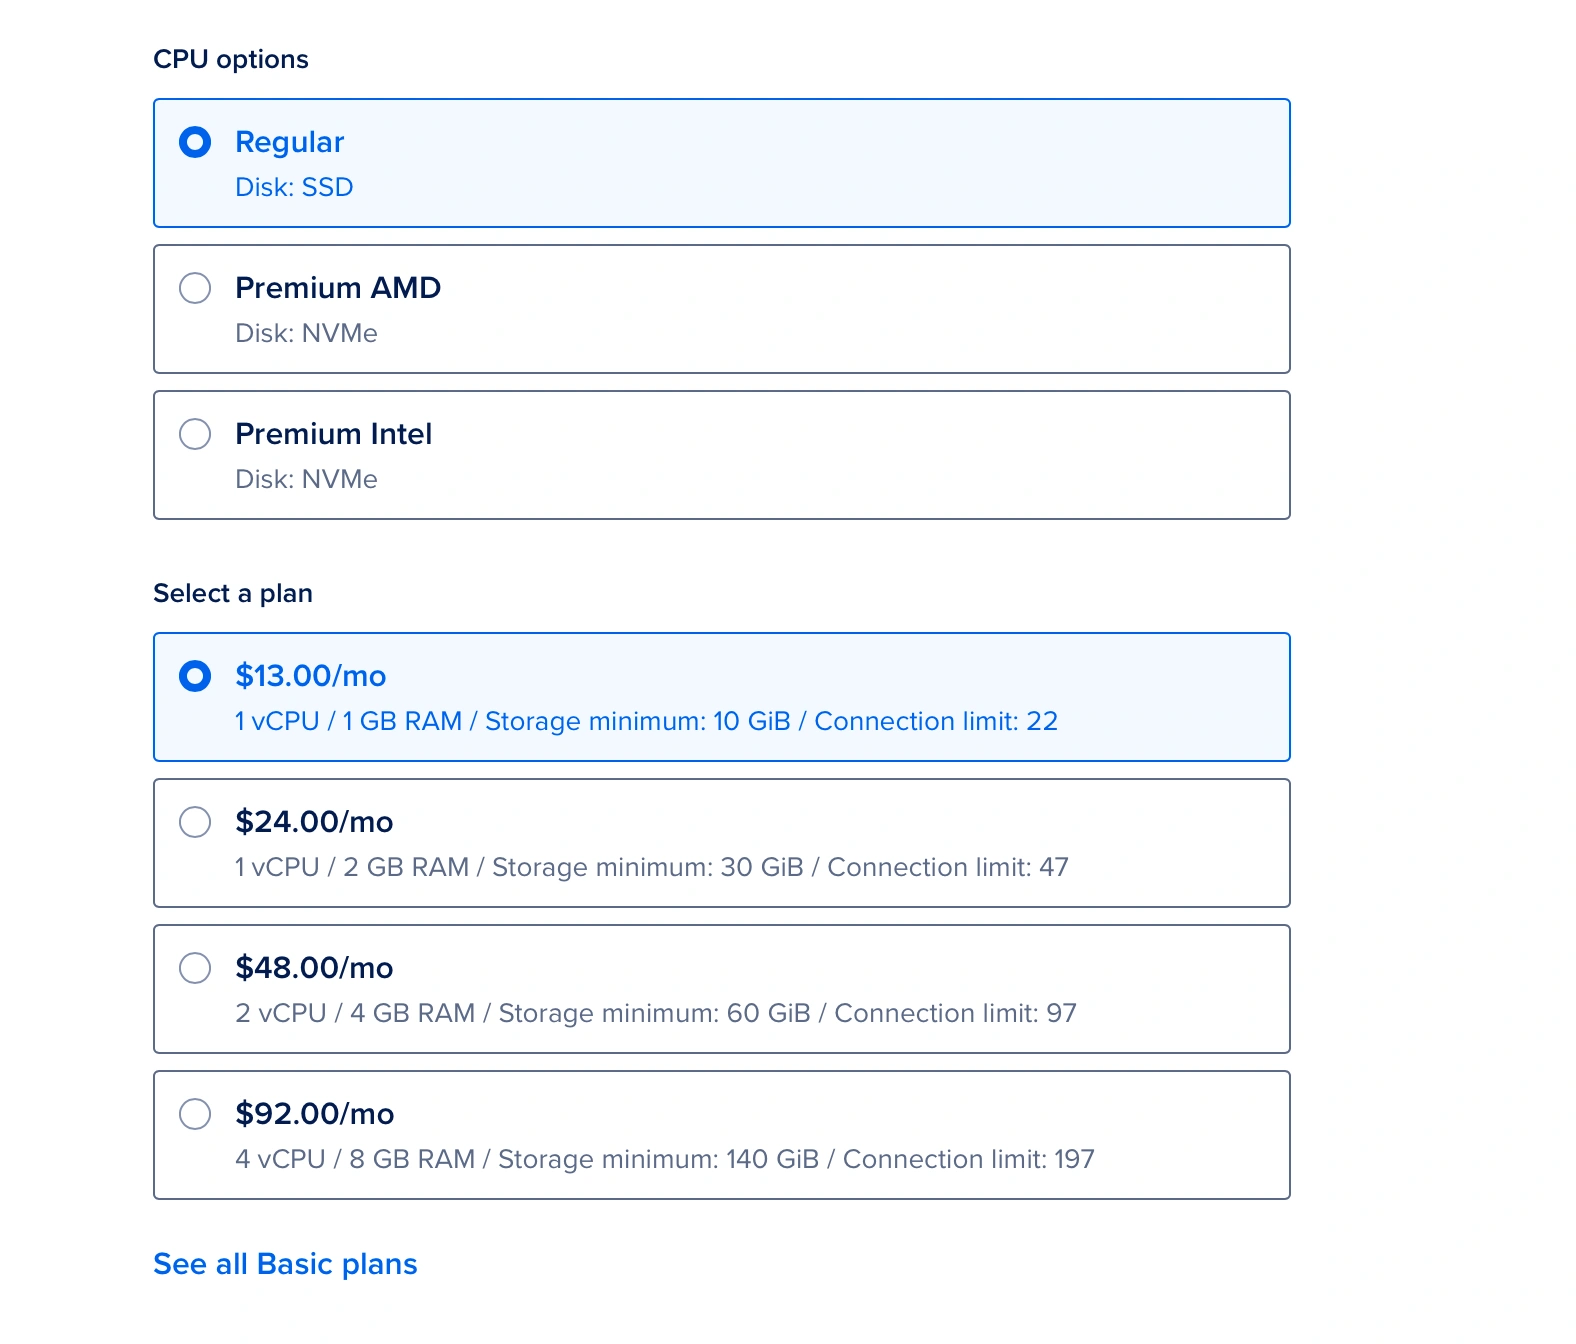This screenshot has width=1576, height=1344.
Task: Click the Regular option title text
Action: (289, 142)
